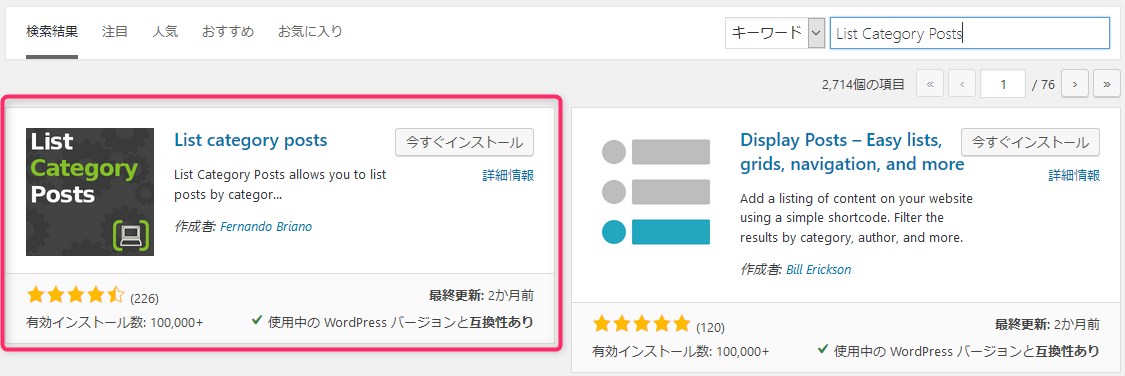Go to the next results page (›)
Screen dimensions: 1125x376
[x=1075, y=84]
